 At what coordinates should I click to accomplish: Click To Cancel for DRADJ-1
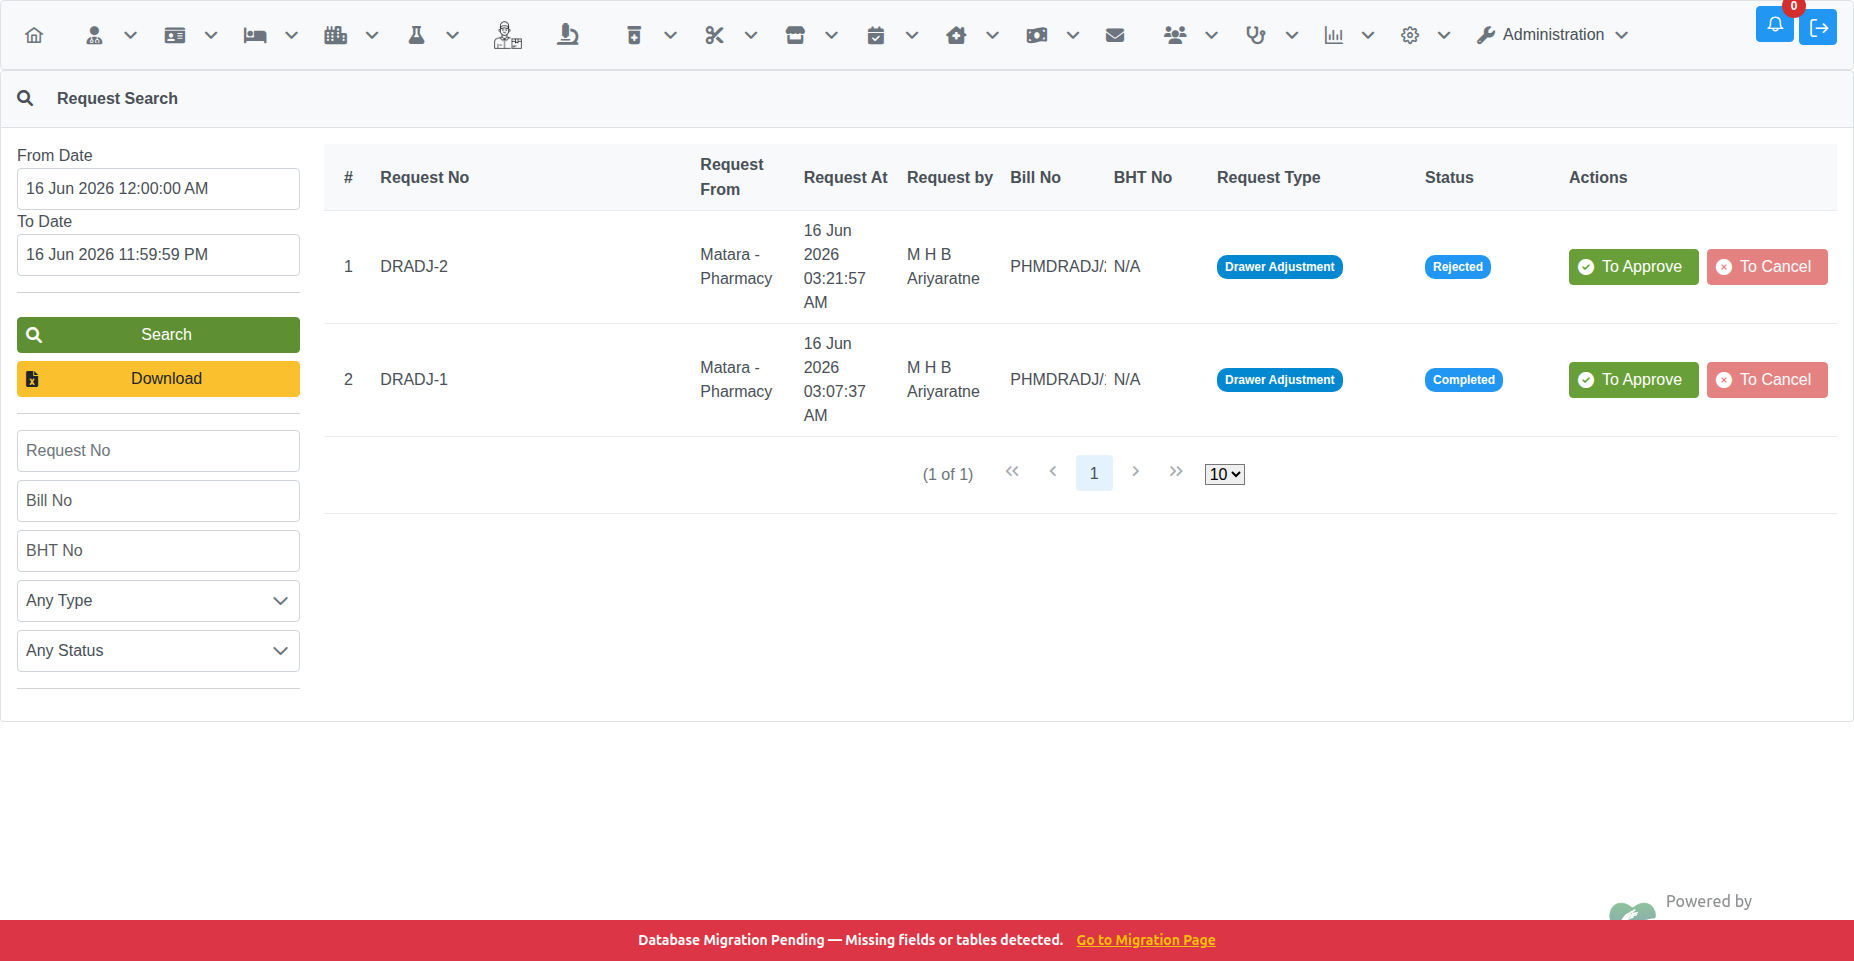tap(1767, 380)
